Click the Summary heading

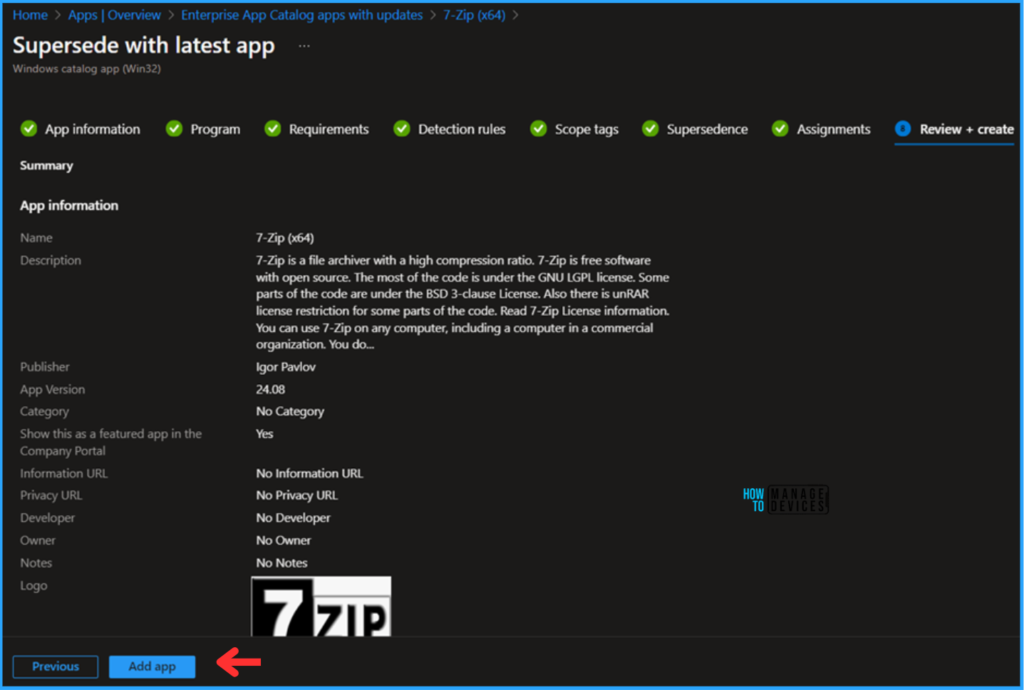[46, 166]
